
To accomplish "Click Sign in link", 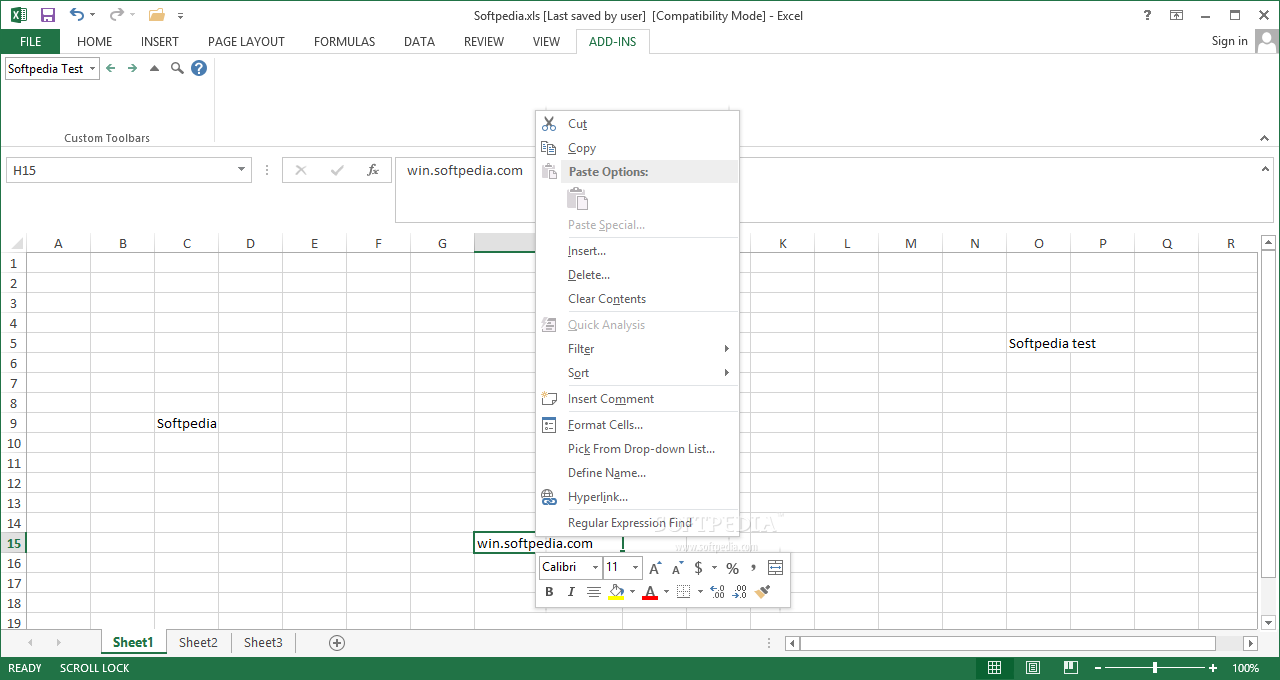I will (1229, 41).
